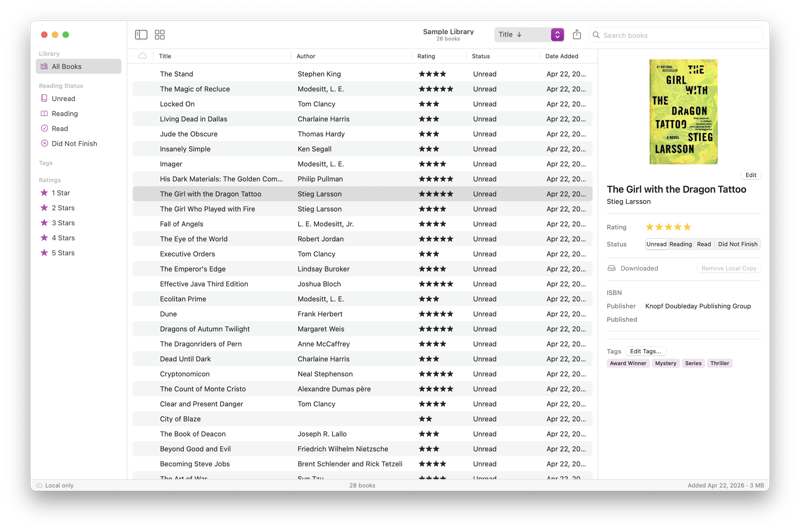
Task: Select The Girl Who Played with Fire
Action: tap(362, 209)
